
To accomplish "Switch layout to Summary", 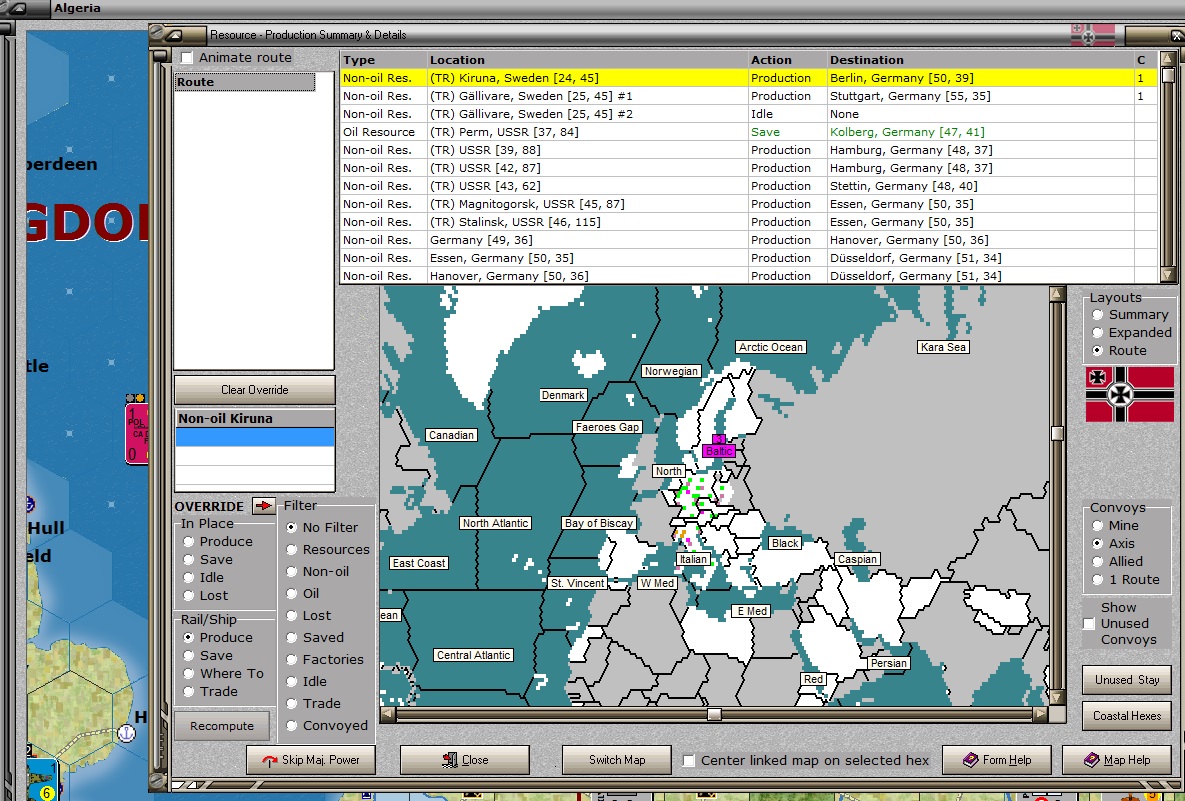I will [x=1097, y=315].
